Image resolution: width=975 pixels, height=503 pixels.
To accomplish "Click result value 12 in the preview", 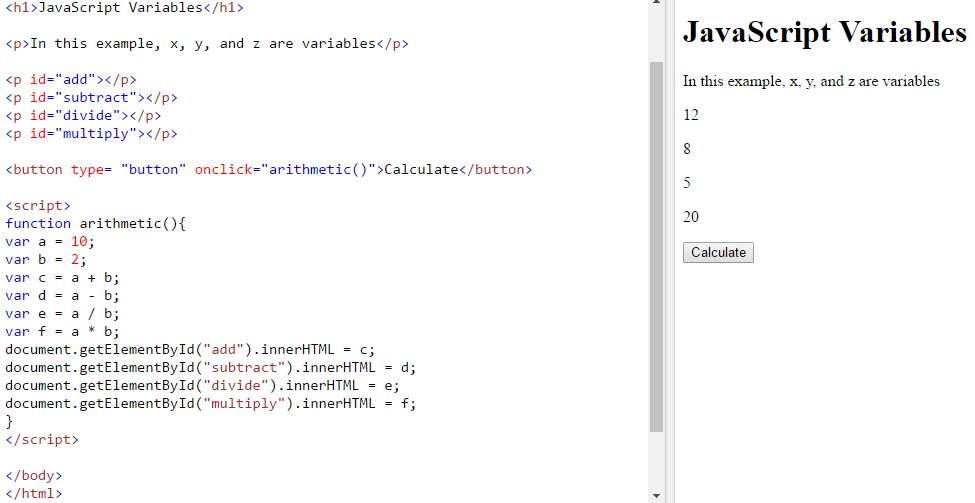I will [x=691, y=115].
